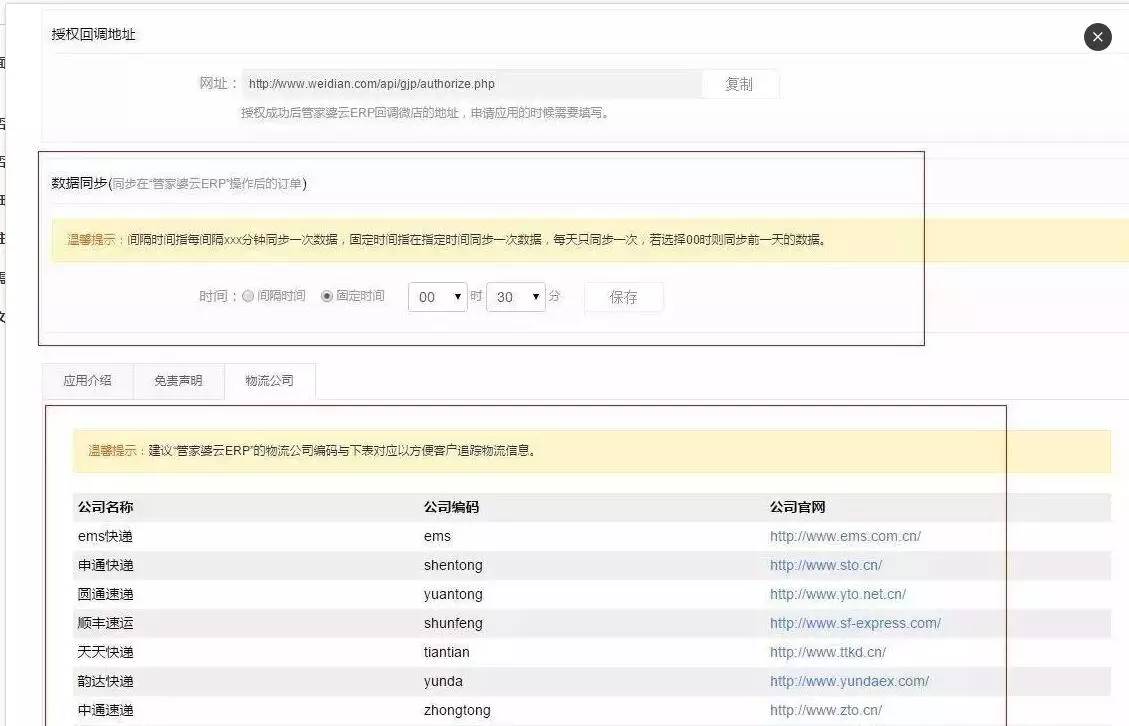Image resolution: width=1129 pixels, height=726 pixels.
Task: Click the 顺丰速运 table row name
Action: pos(105,623)
